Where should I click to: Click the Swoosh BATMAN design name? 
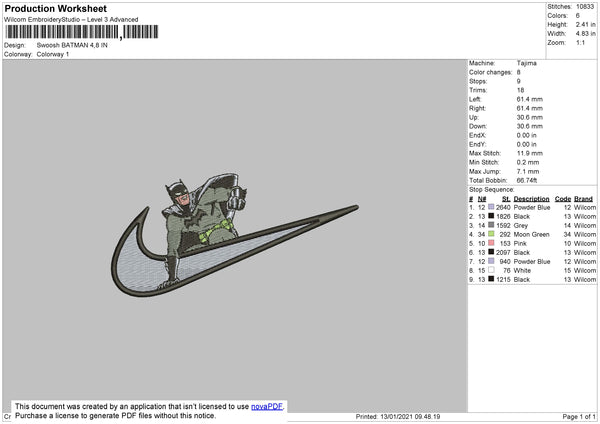coord(72,45)
